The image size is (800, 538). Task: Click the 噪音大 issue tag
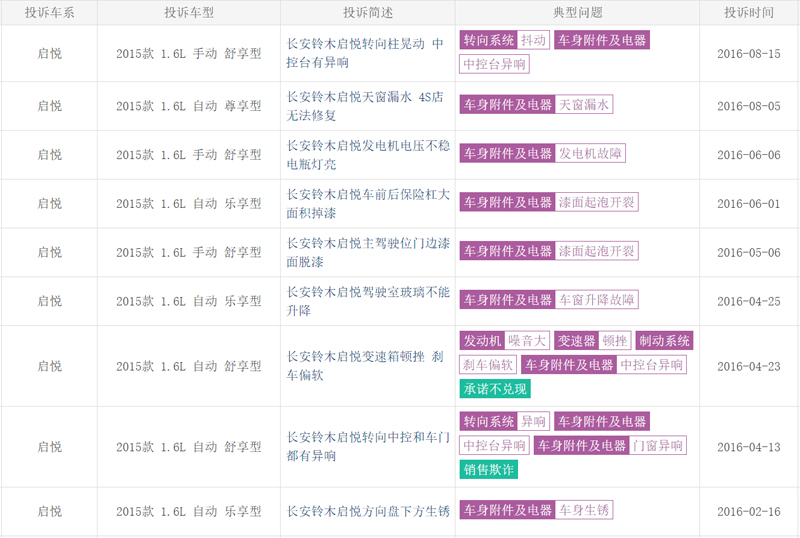tap(527, 340)
